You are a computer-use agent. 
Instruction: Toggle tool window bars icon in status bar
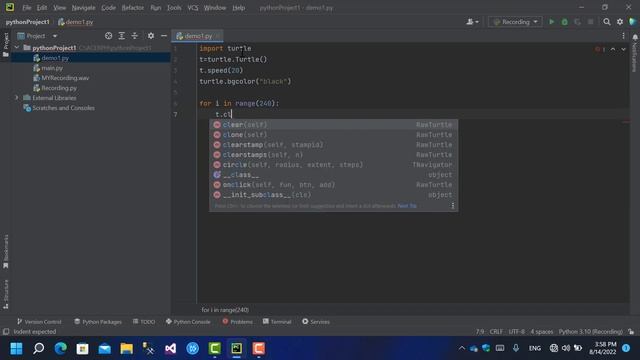click(6, 332)
